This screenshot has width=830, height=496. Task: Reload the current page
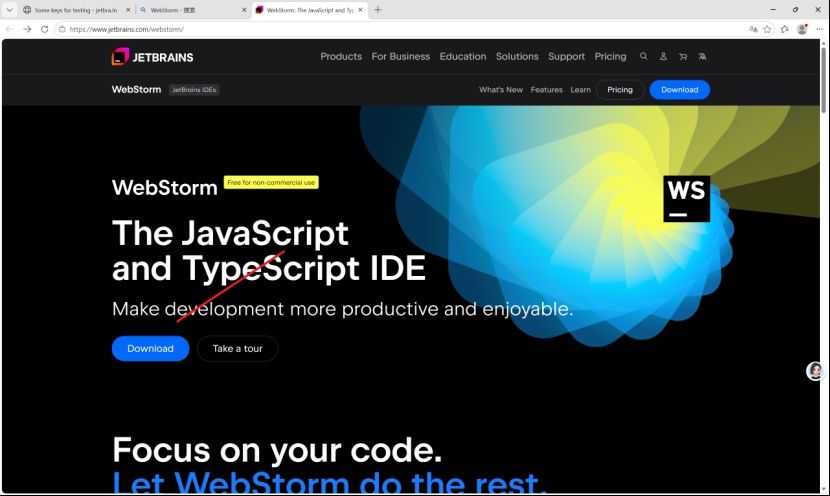pyautogui.click(x=44, y=29)
